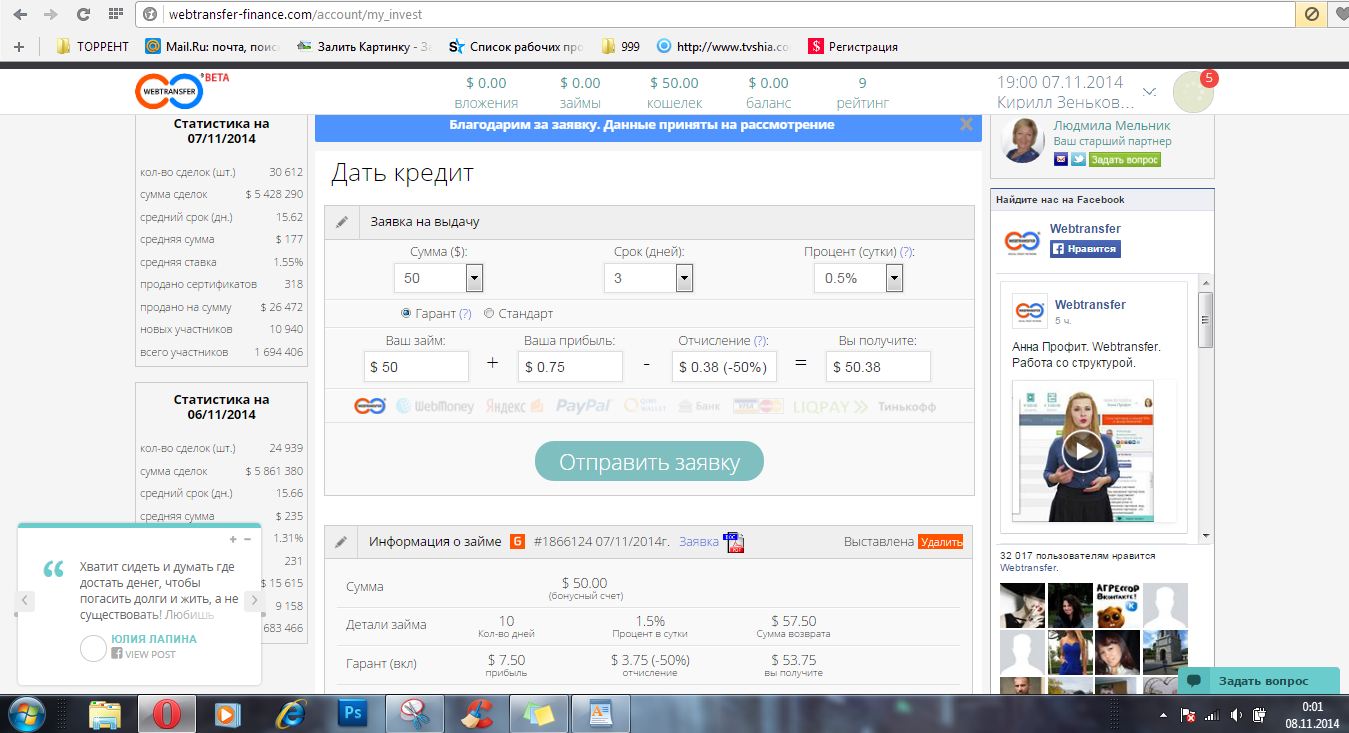Screen dimensions: 1349x733
Task: Open Internet Explorer from the taskbar
Action: [291, 713]
